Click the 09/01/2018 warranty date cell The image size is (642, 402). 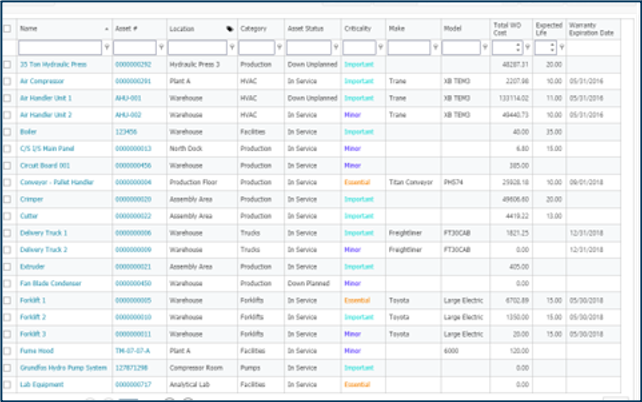coord(586,182)
